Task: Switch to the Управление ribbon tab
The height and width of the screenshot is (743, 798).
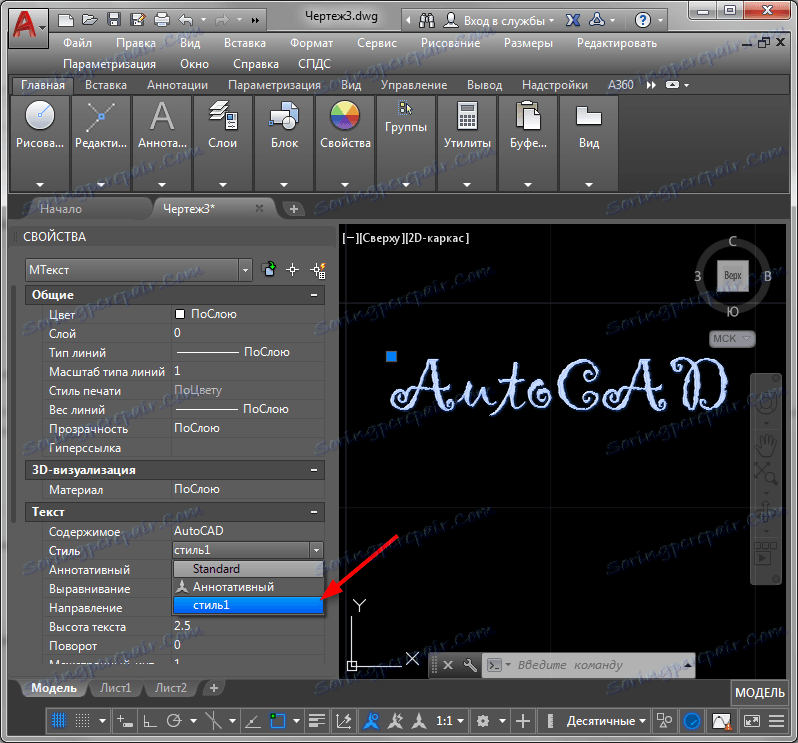Action: [414, 85]
